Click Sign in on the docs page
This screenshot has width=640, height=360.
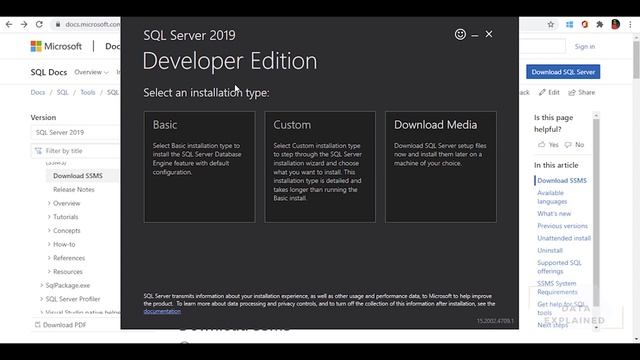584,47
